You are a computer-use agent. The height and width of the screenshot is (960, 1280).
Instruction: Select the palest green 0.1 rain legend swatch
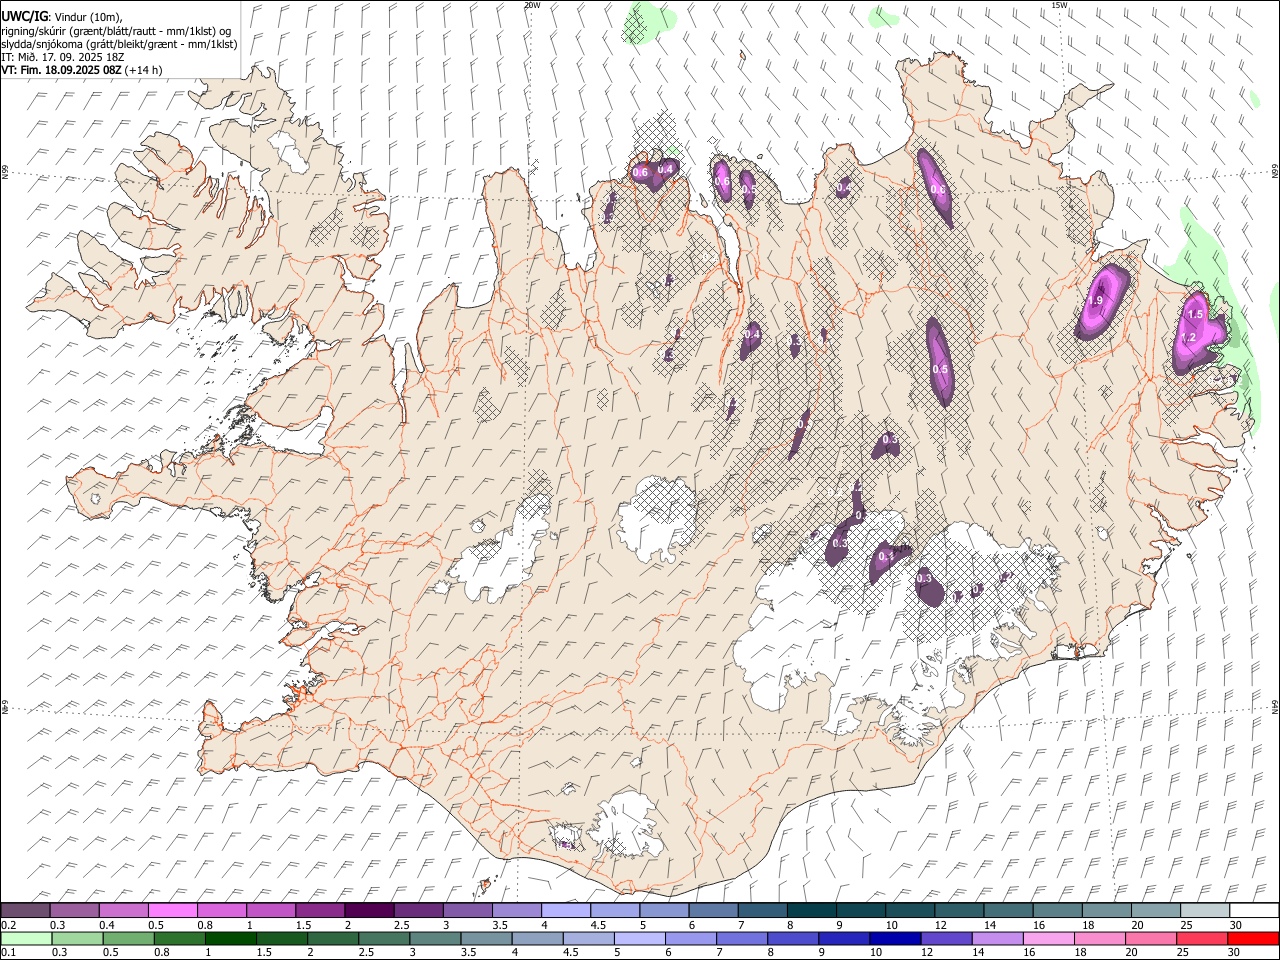click(26, 938)
